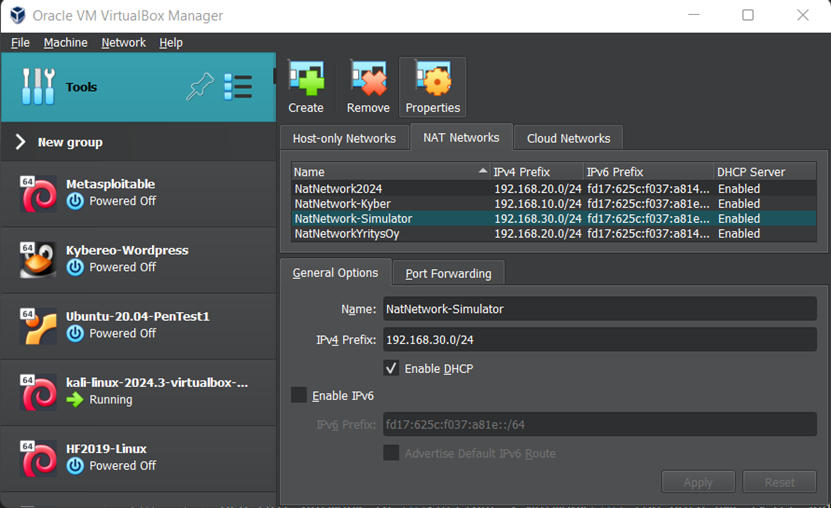Screen dimensions: 831x508
Task: Toggle the Properties toolbar icon
Action: pos(433,78)
